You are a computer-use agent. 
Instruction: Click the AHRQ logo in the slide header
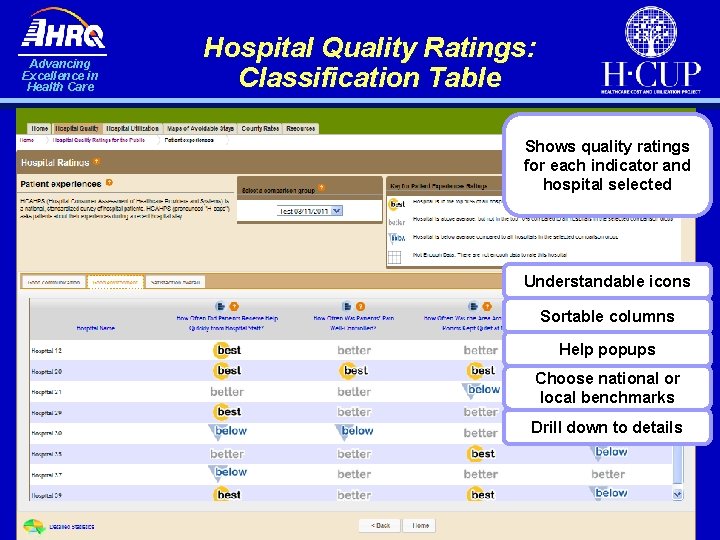62,50
